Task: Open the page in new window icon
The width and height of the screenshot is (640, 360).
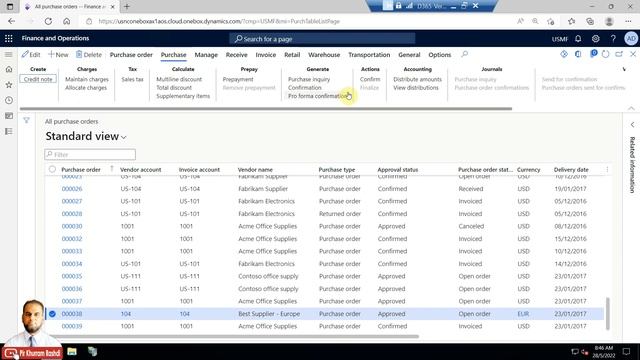Action: [619, 54]
